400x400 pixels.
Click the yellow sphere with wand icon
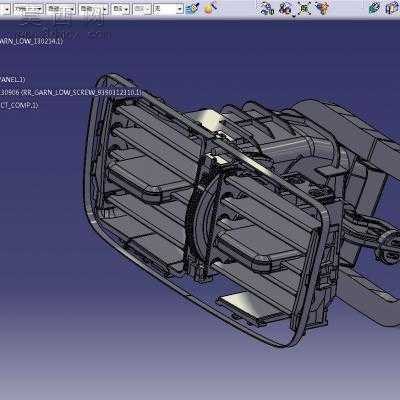(211, 7)
